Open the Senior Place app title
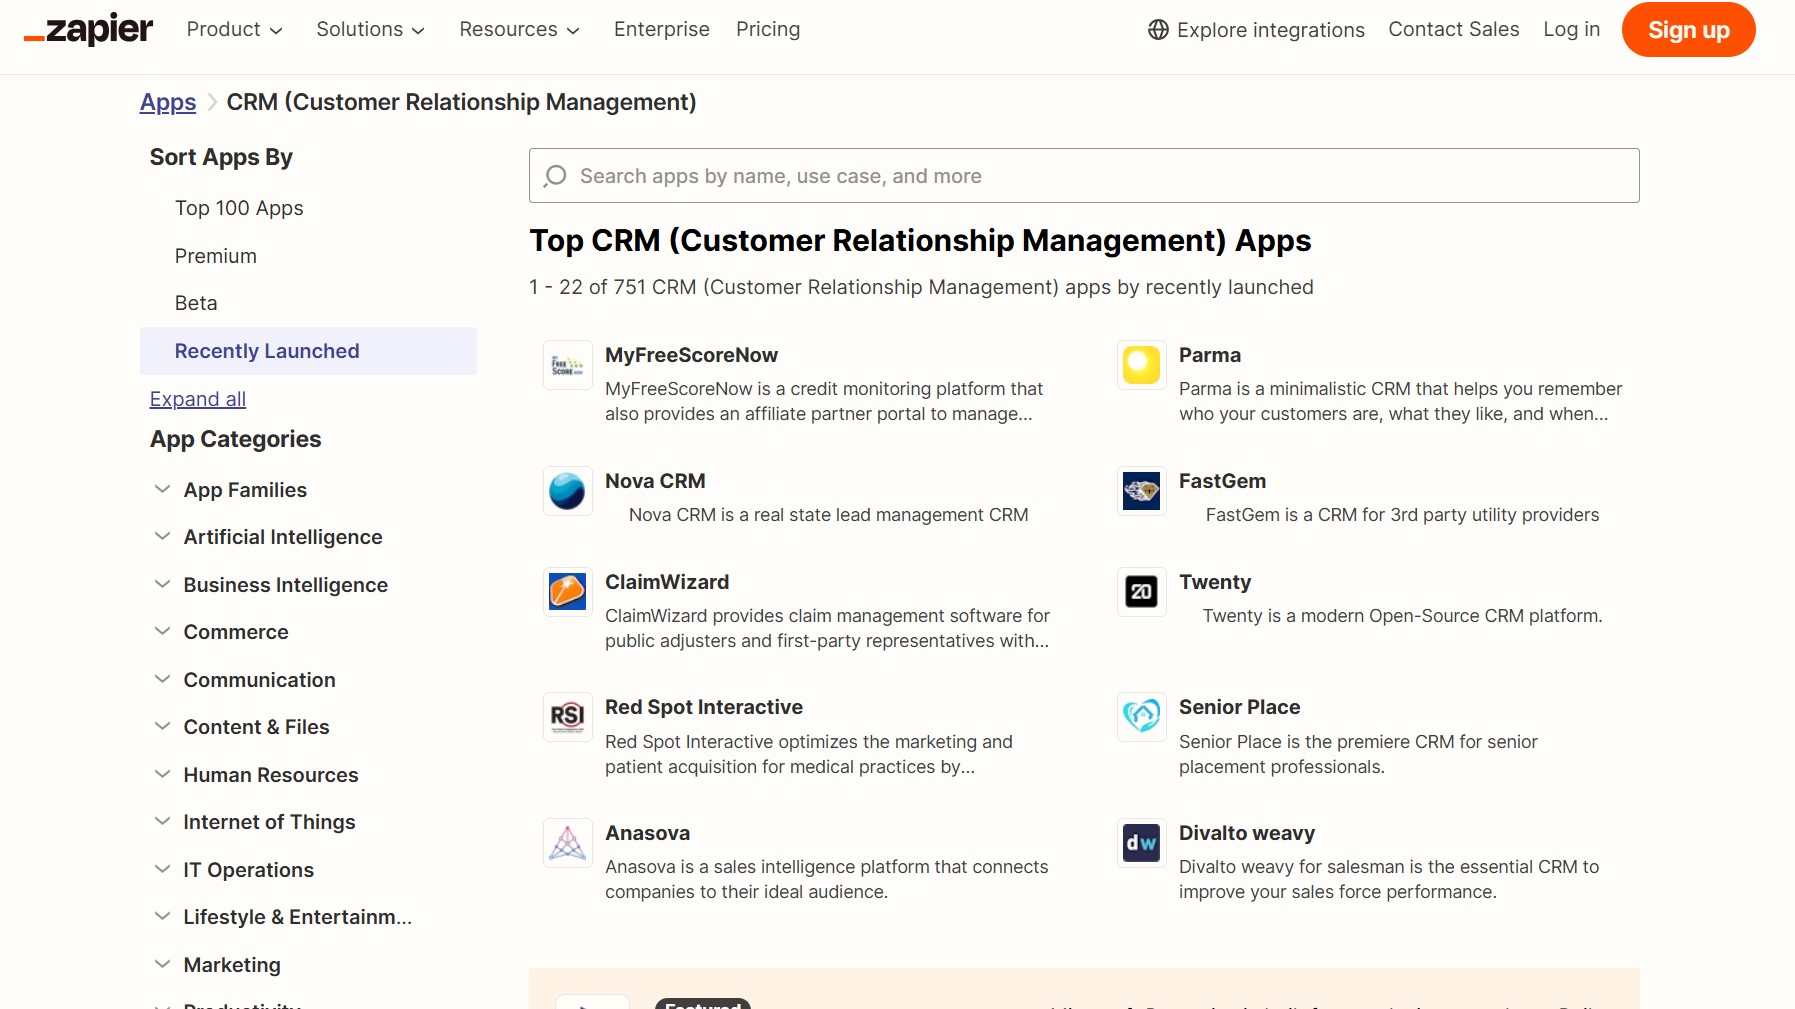The height and width of the screenshot is (1009, 1795). click(x=1239, y=707)
